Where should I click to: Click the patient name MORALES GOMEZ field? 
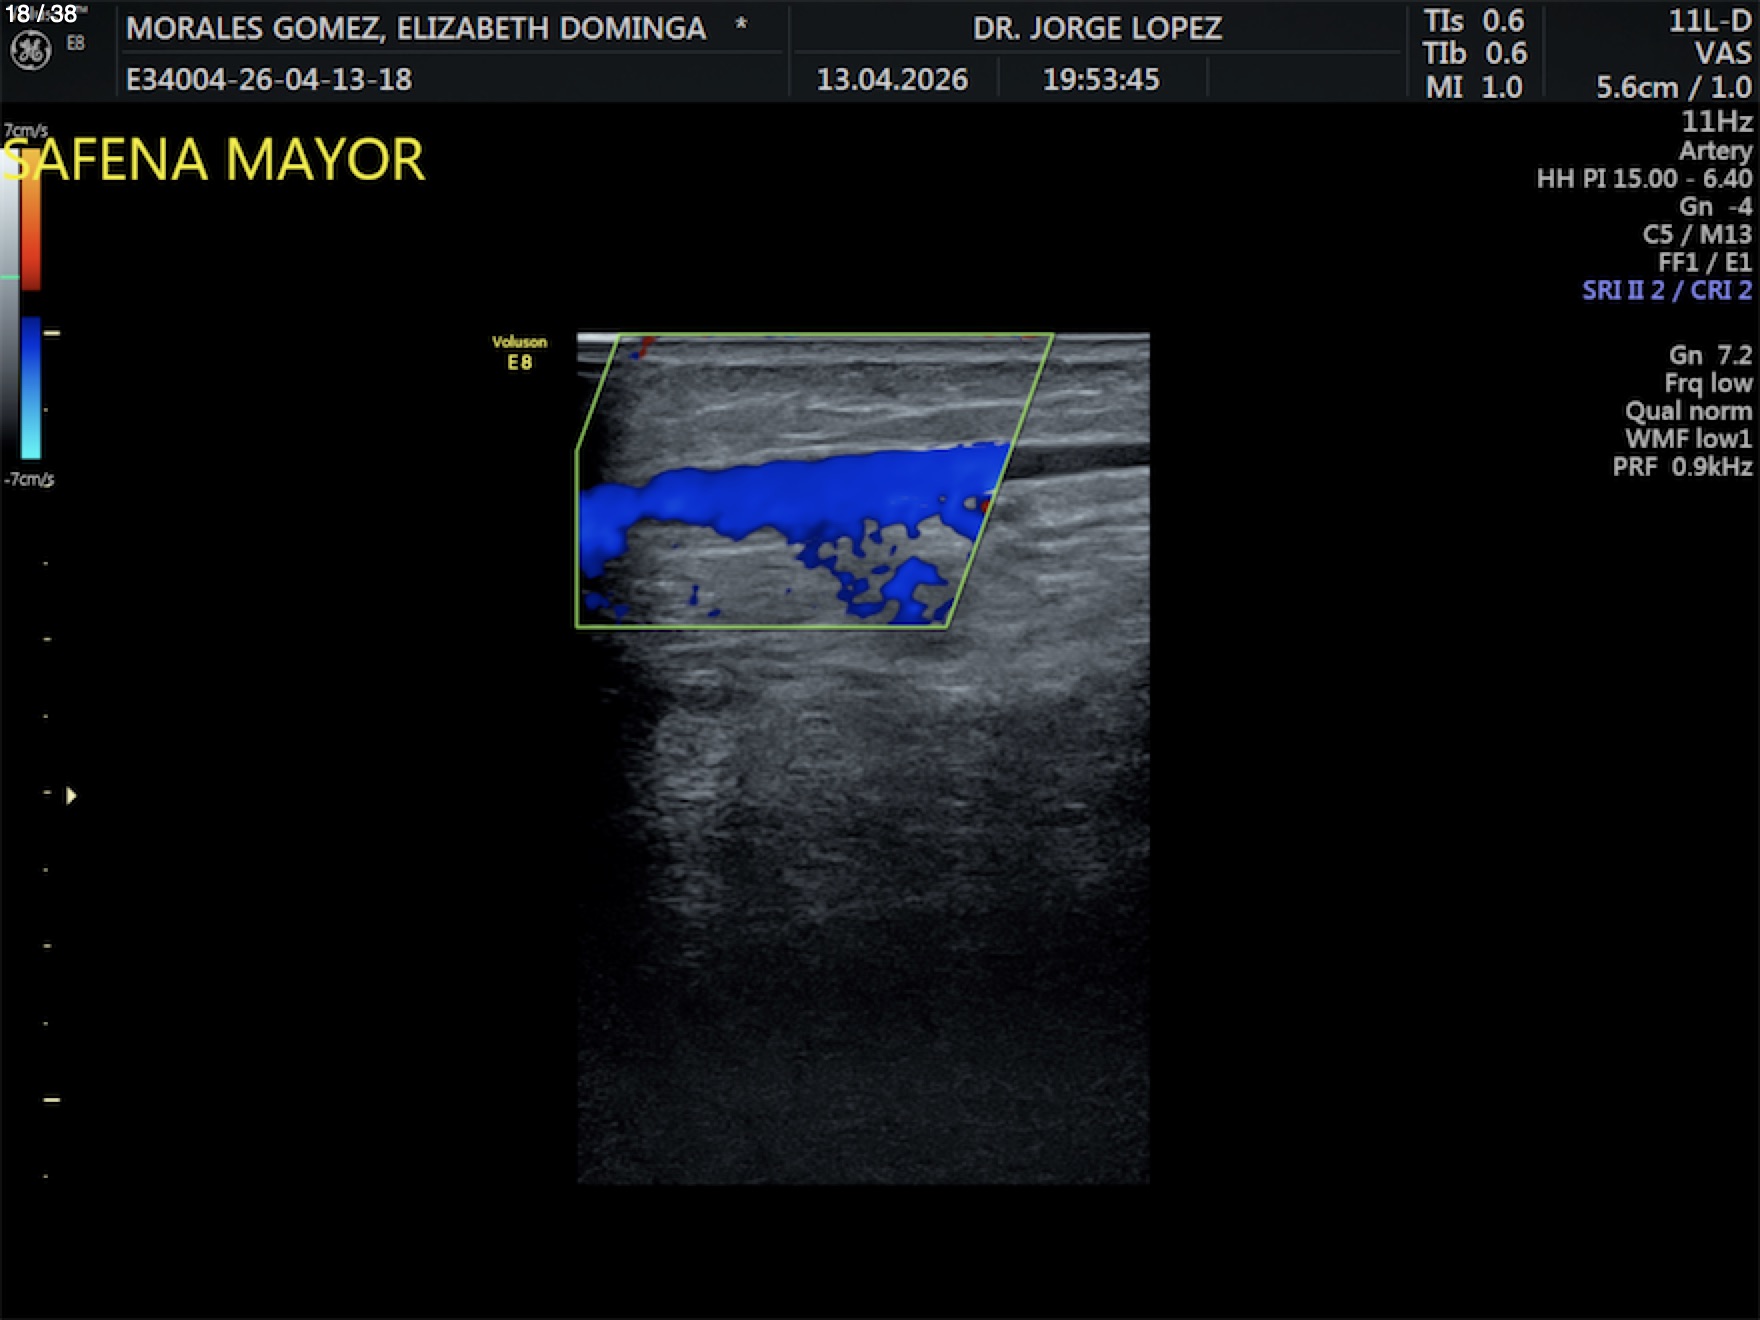416,28
